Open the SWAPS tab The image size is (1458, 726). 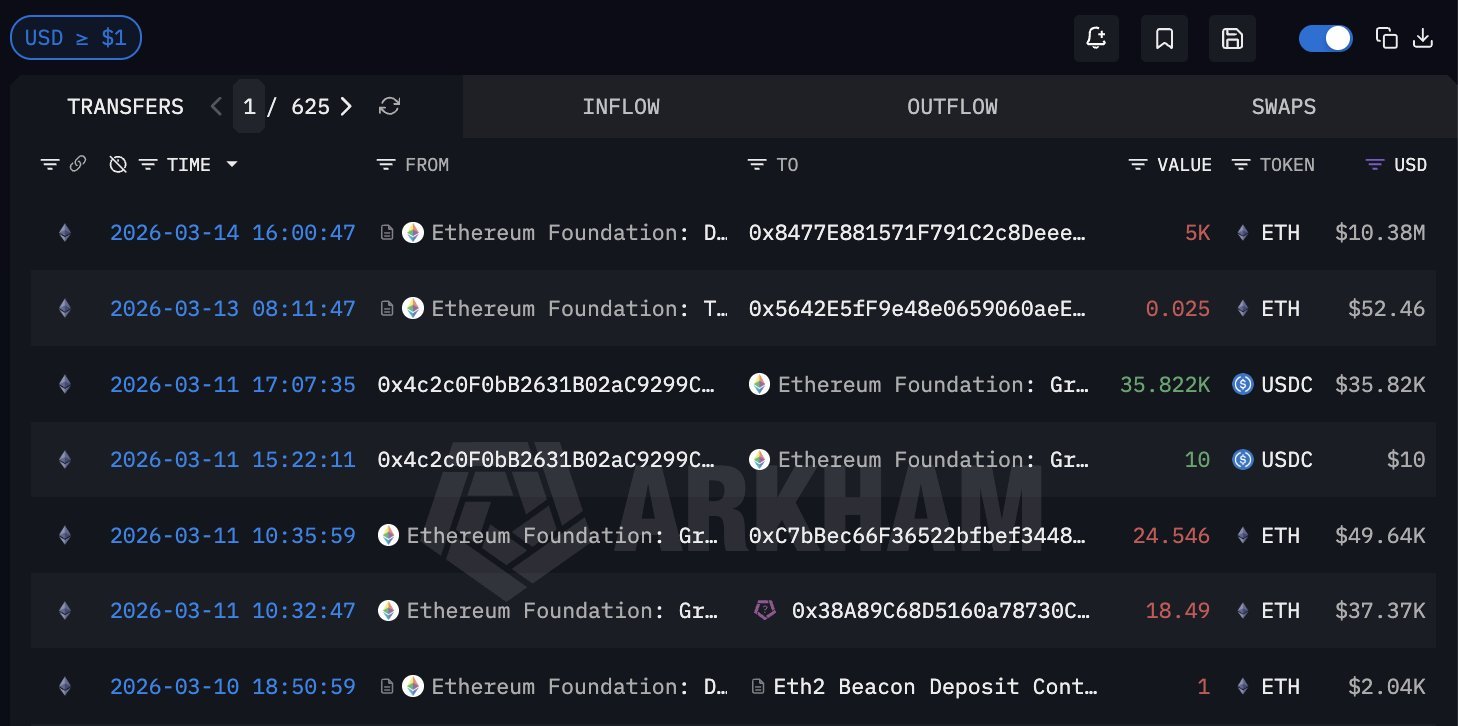(1284, 106)
